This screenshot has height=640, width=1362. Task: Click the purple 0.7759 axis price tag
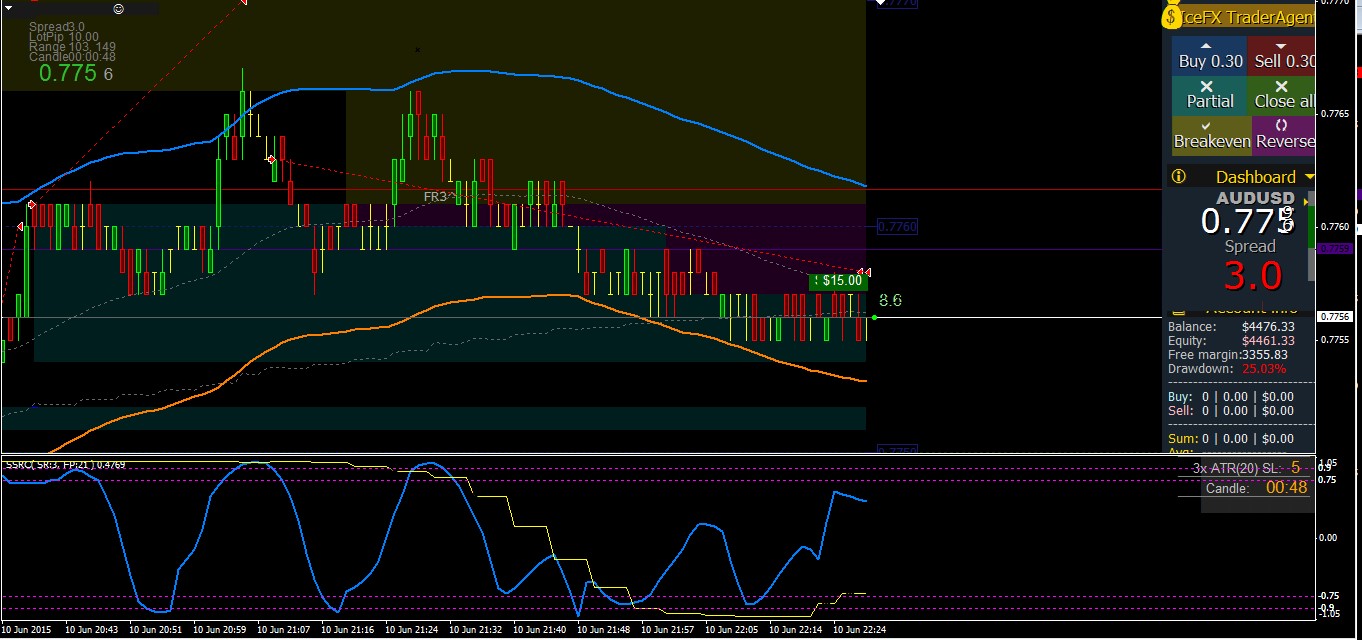(1336, 248)
